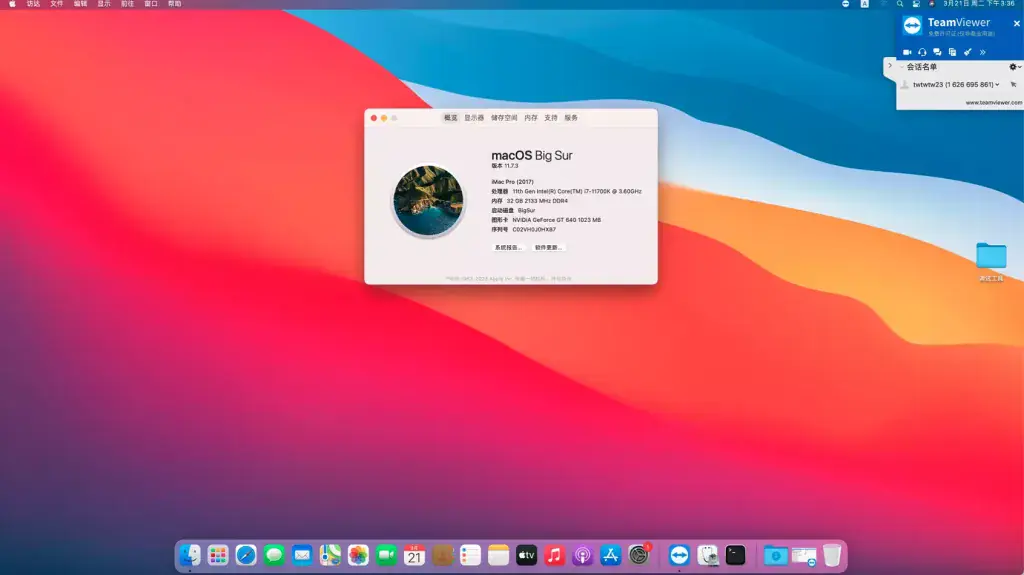The image size is (1024, 575).
Task: Open the Notes app in the Dock
Action: tap(498, 555)
